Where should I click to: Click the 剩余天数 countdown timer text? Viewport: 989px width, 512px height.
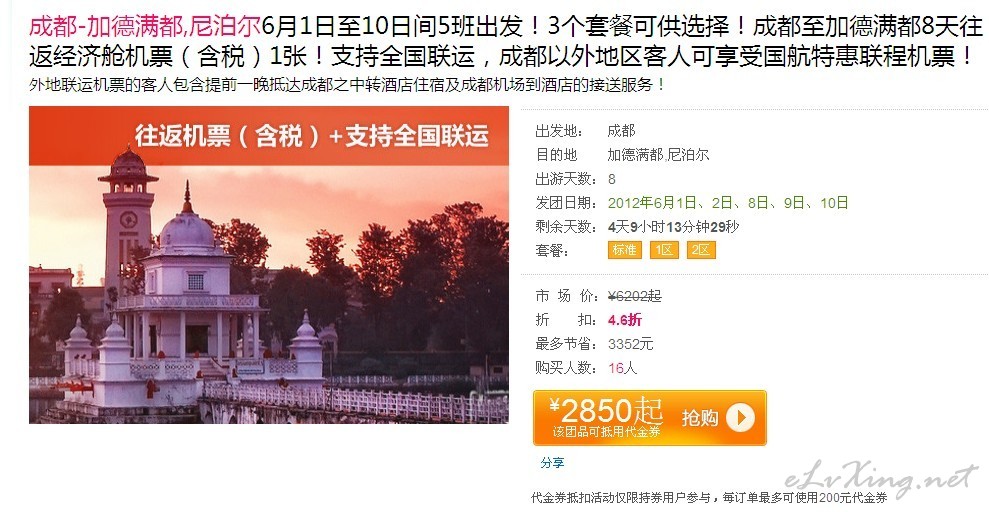coord(673,227)
